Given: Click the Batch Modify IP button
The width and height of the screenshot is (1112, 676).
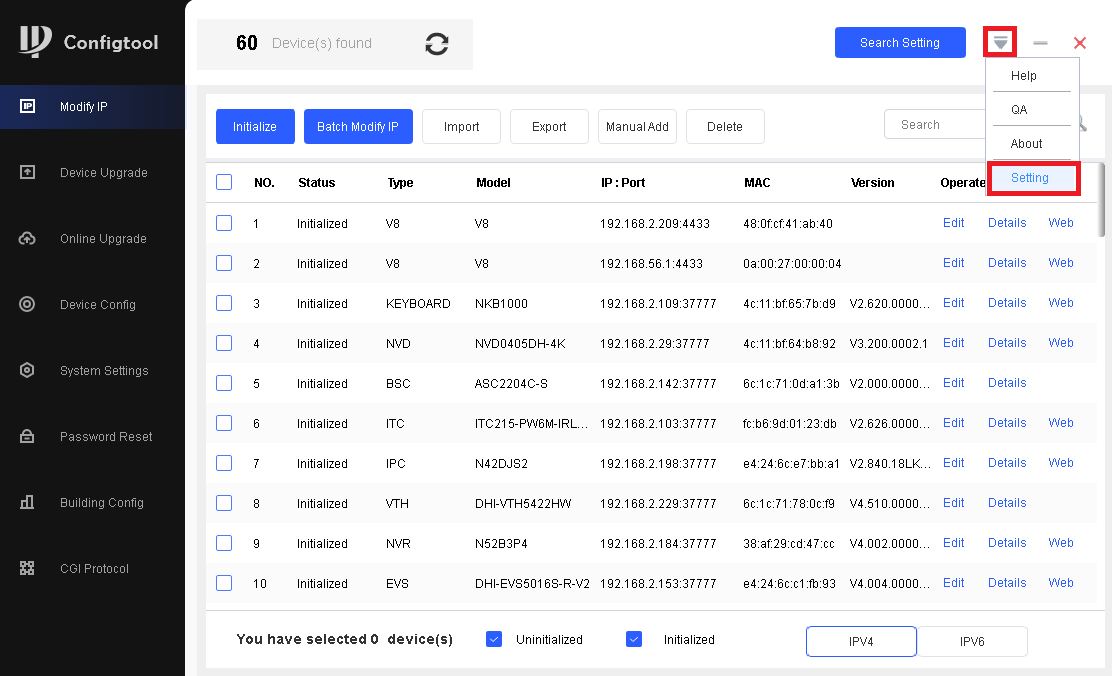Looking at the screenshot, I should 357,127.
